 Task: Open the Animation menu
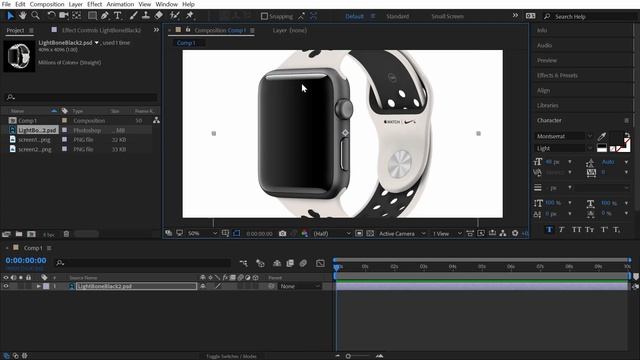click(120, 4)
